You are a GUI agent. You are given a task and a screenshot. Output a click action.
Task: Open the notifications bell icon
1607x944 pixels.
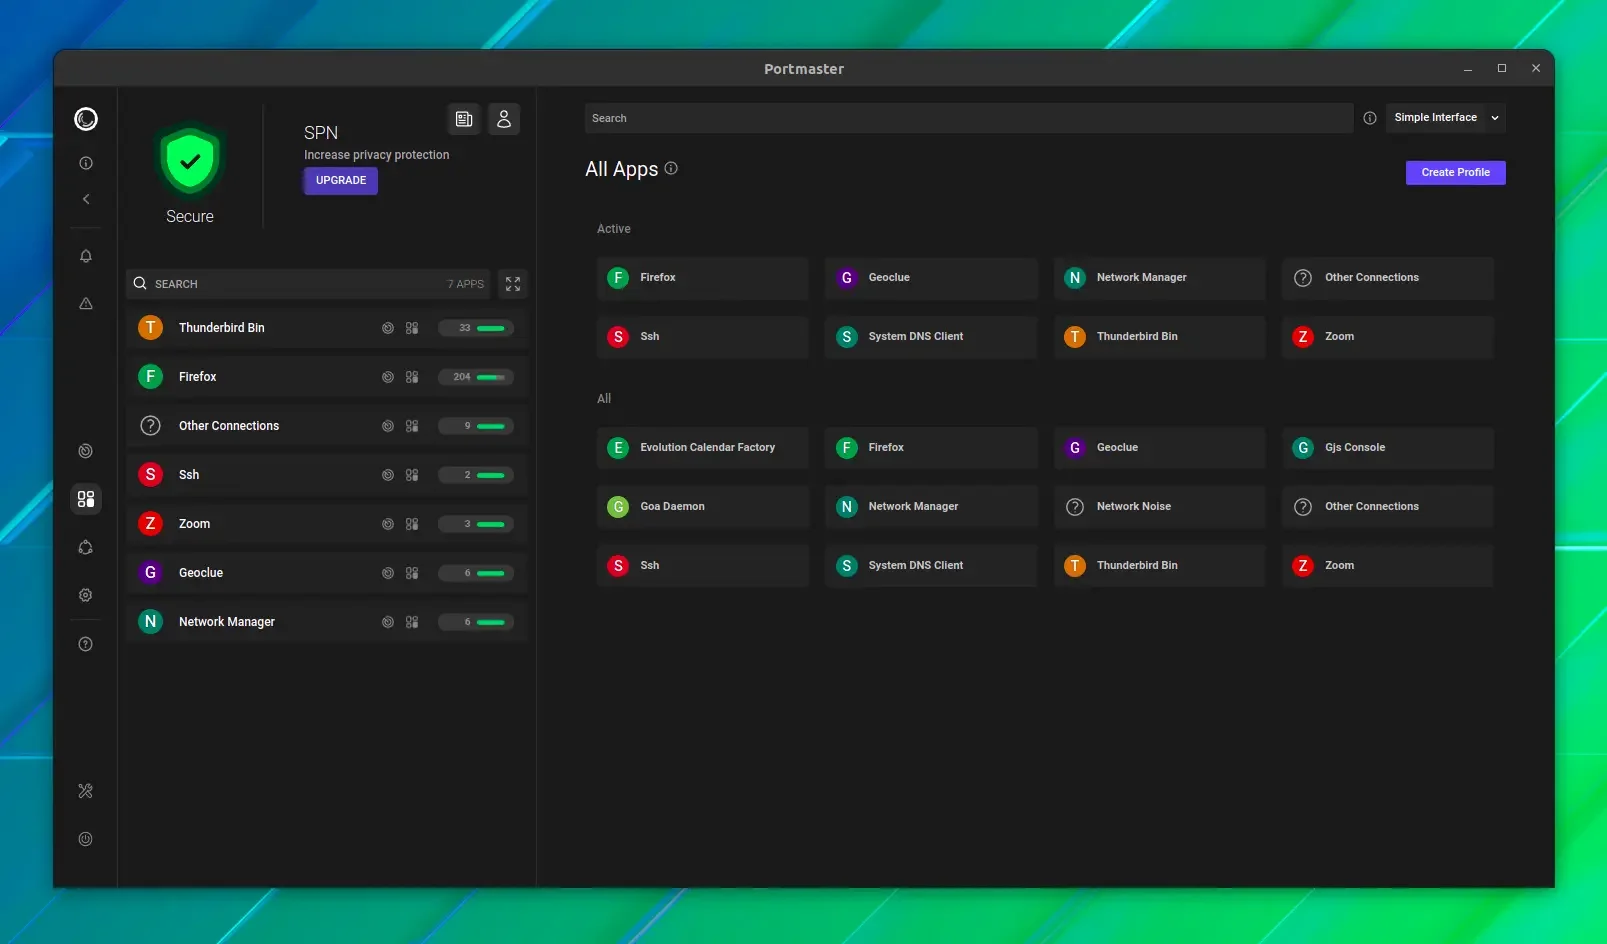(x=86, y=256)
